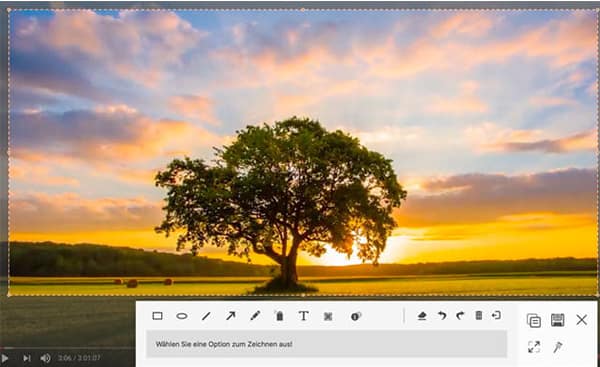This screenshot has width=600, height=367.
Task: Select the numbered step counter tool
Action: (x=356, y=316)
